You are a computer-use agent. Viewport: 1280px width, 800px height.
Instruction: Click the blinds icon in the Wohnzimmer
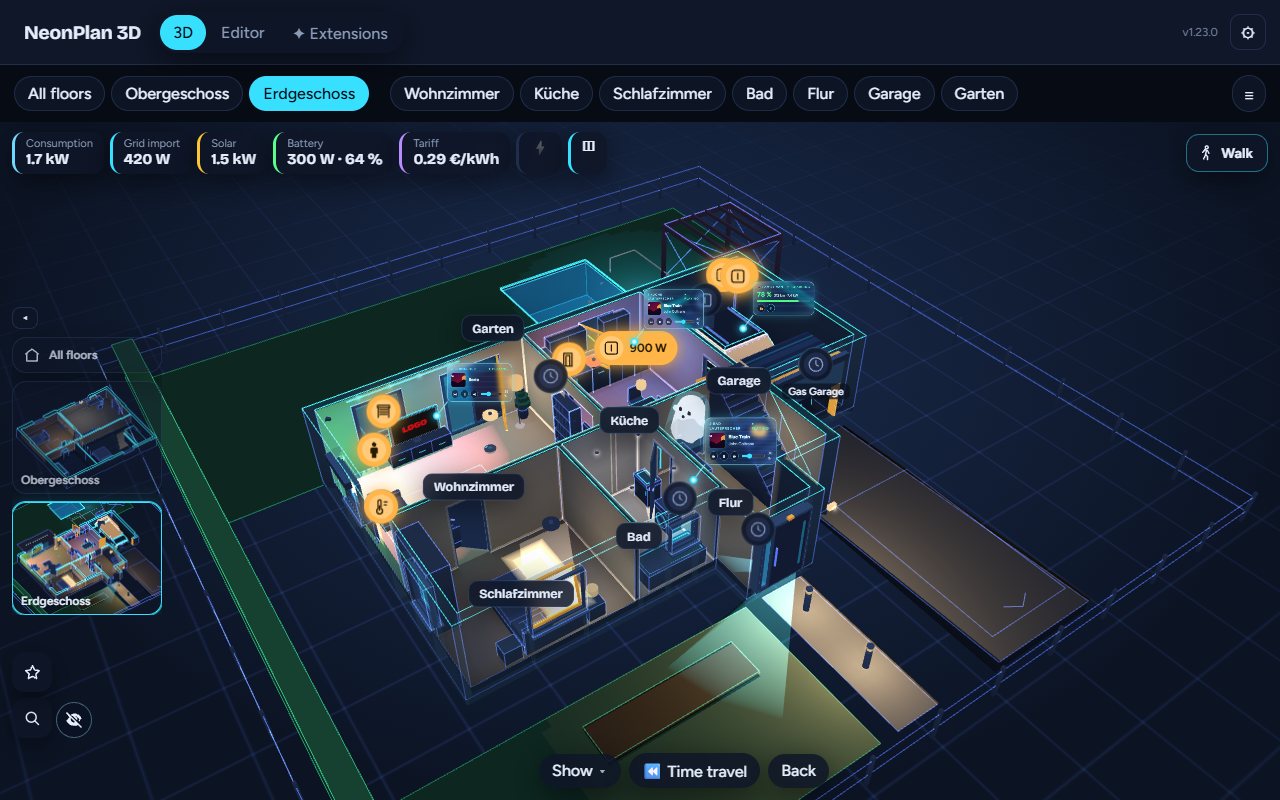click(383, 411)
